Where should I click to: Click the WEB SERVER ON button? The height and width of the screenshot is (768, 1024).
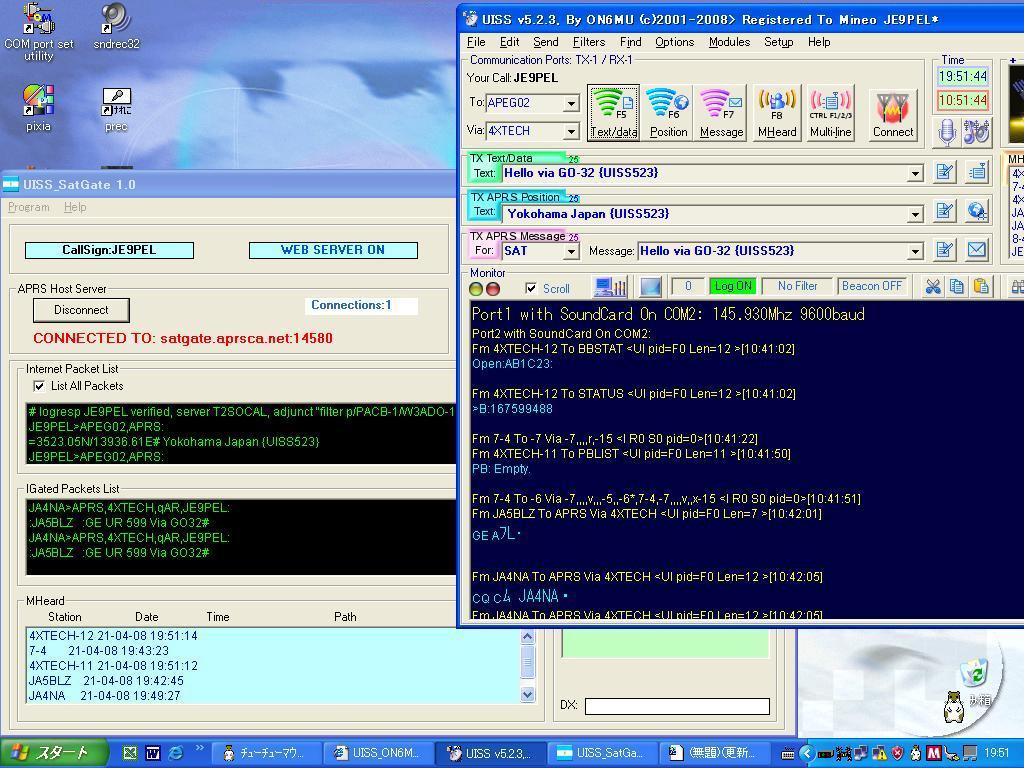pyautogui.click(x=333, y=250)
